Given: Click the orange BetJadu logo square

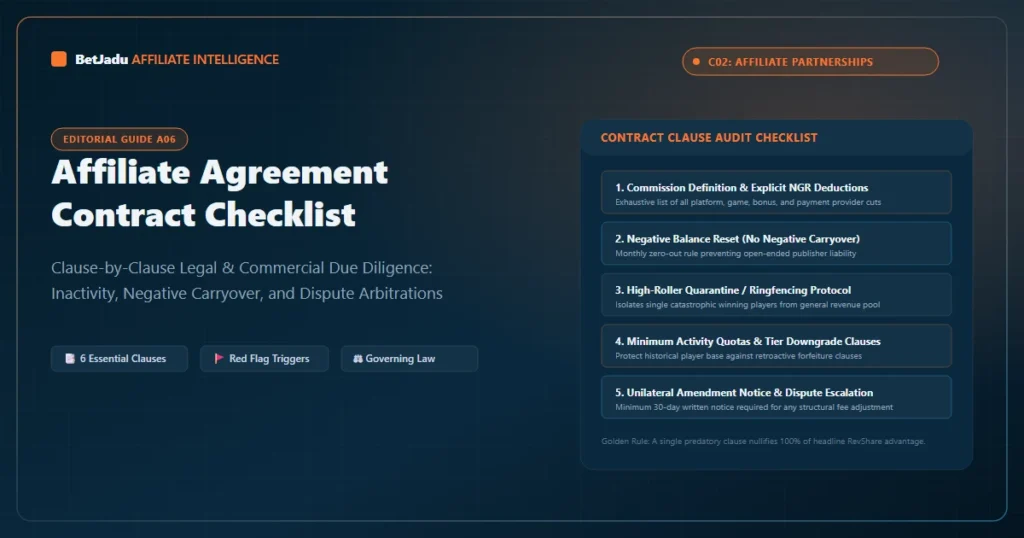Looking at the screenshot, I should pos(59,59).
